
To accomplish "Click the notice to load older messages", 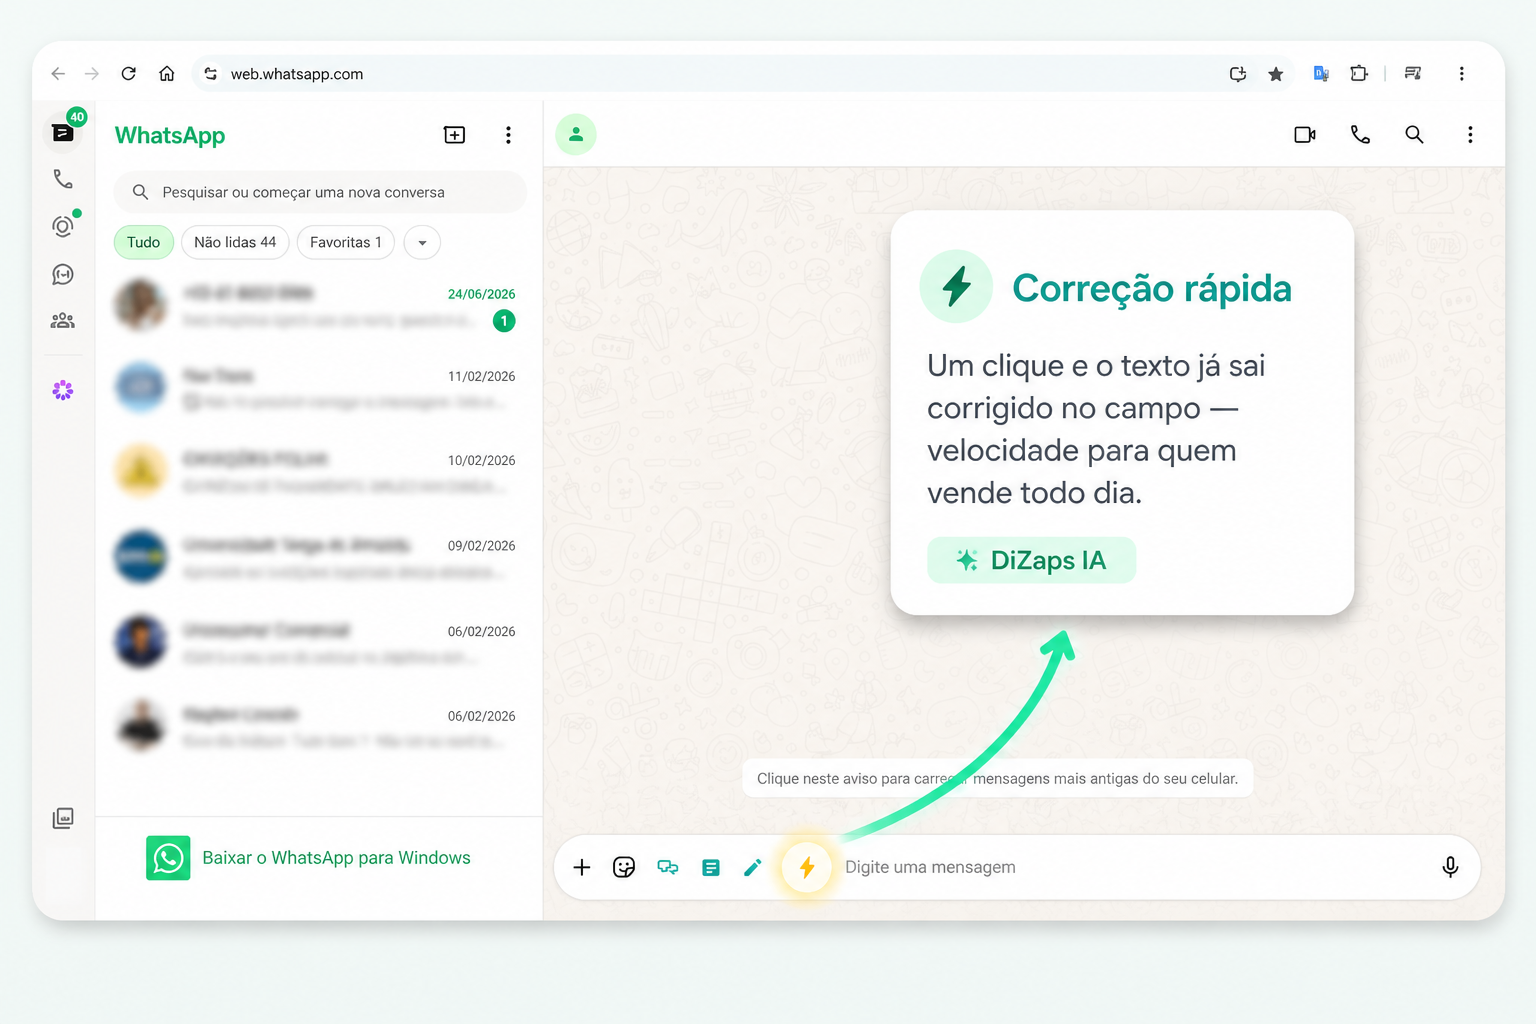I will [997, 779].
